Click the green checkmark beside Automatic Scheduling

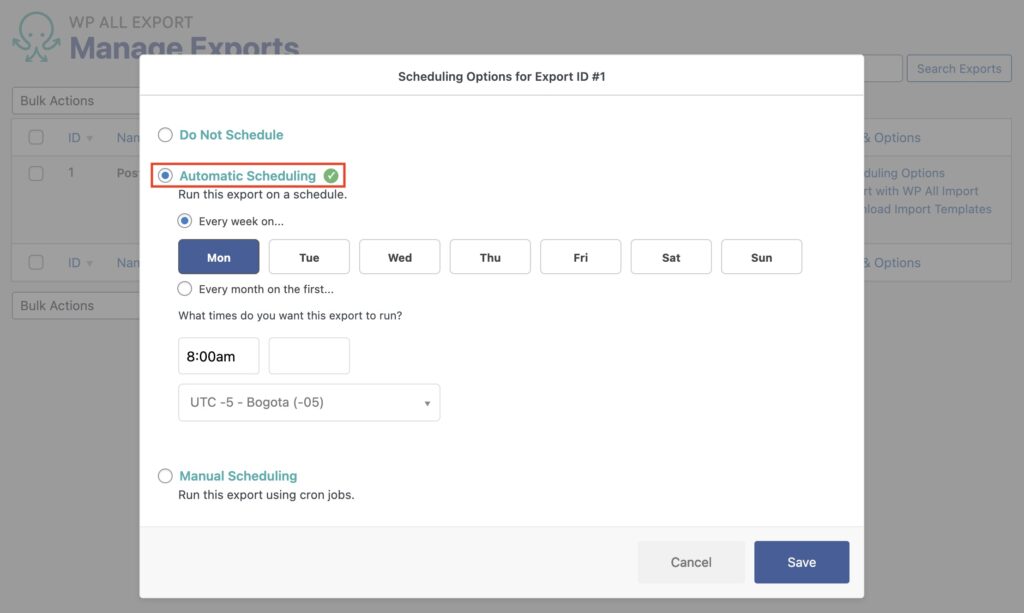coord(333,174)
